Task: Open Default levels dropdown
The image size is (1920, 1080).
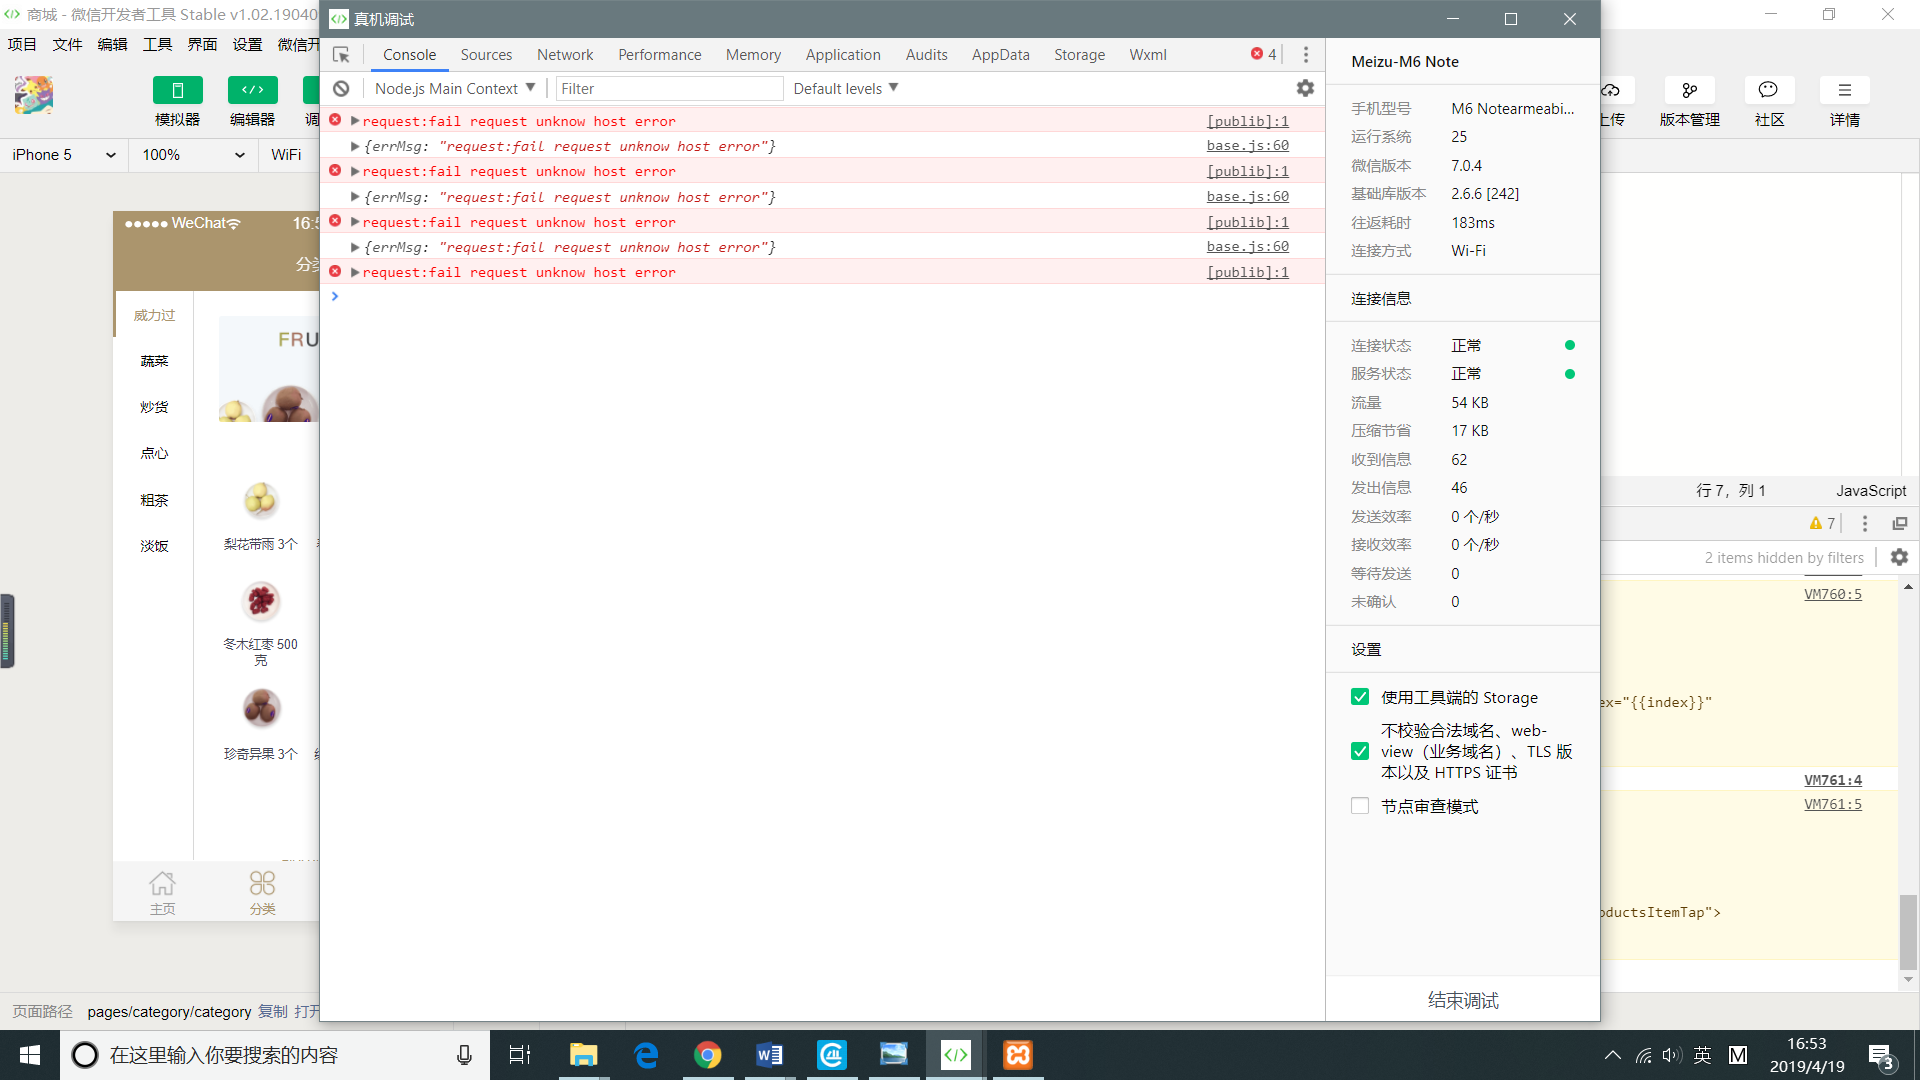Action: pyautogui.click(x=846, y=89)
